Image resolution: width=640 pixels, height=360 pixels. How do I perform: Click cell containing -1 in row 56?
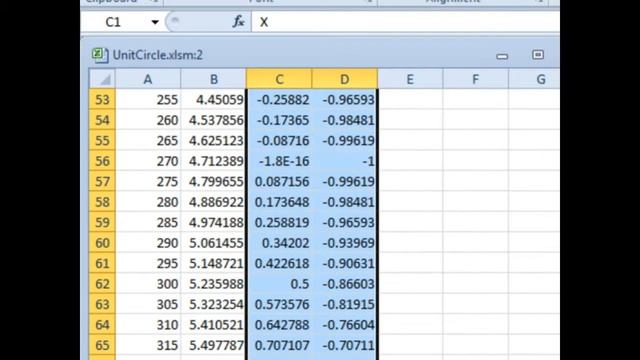(x=344, y=161)
